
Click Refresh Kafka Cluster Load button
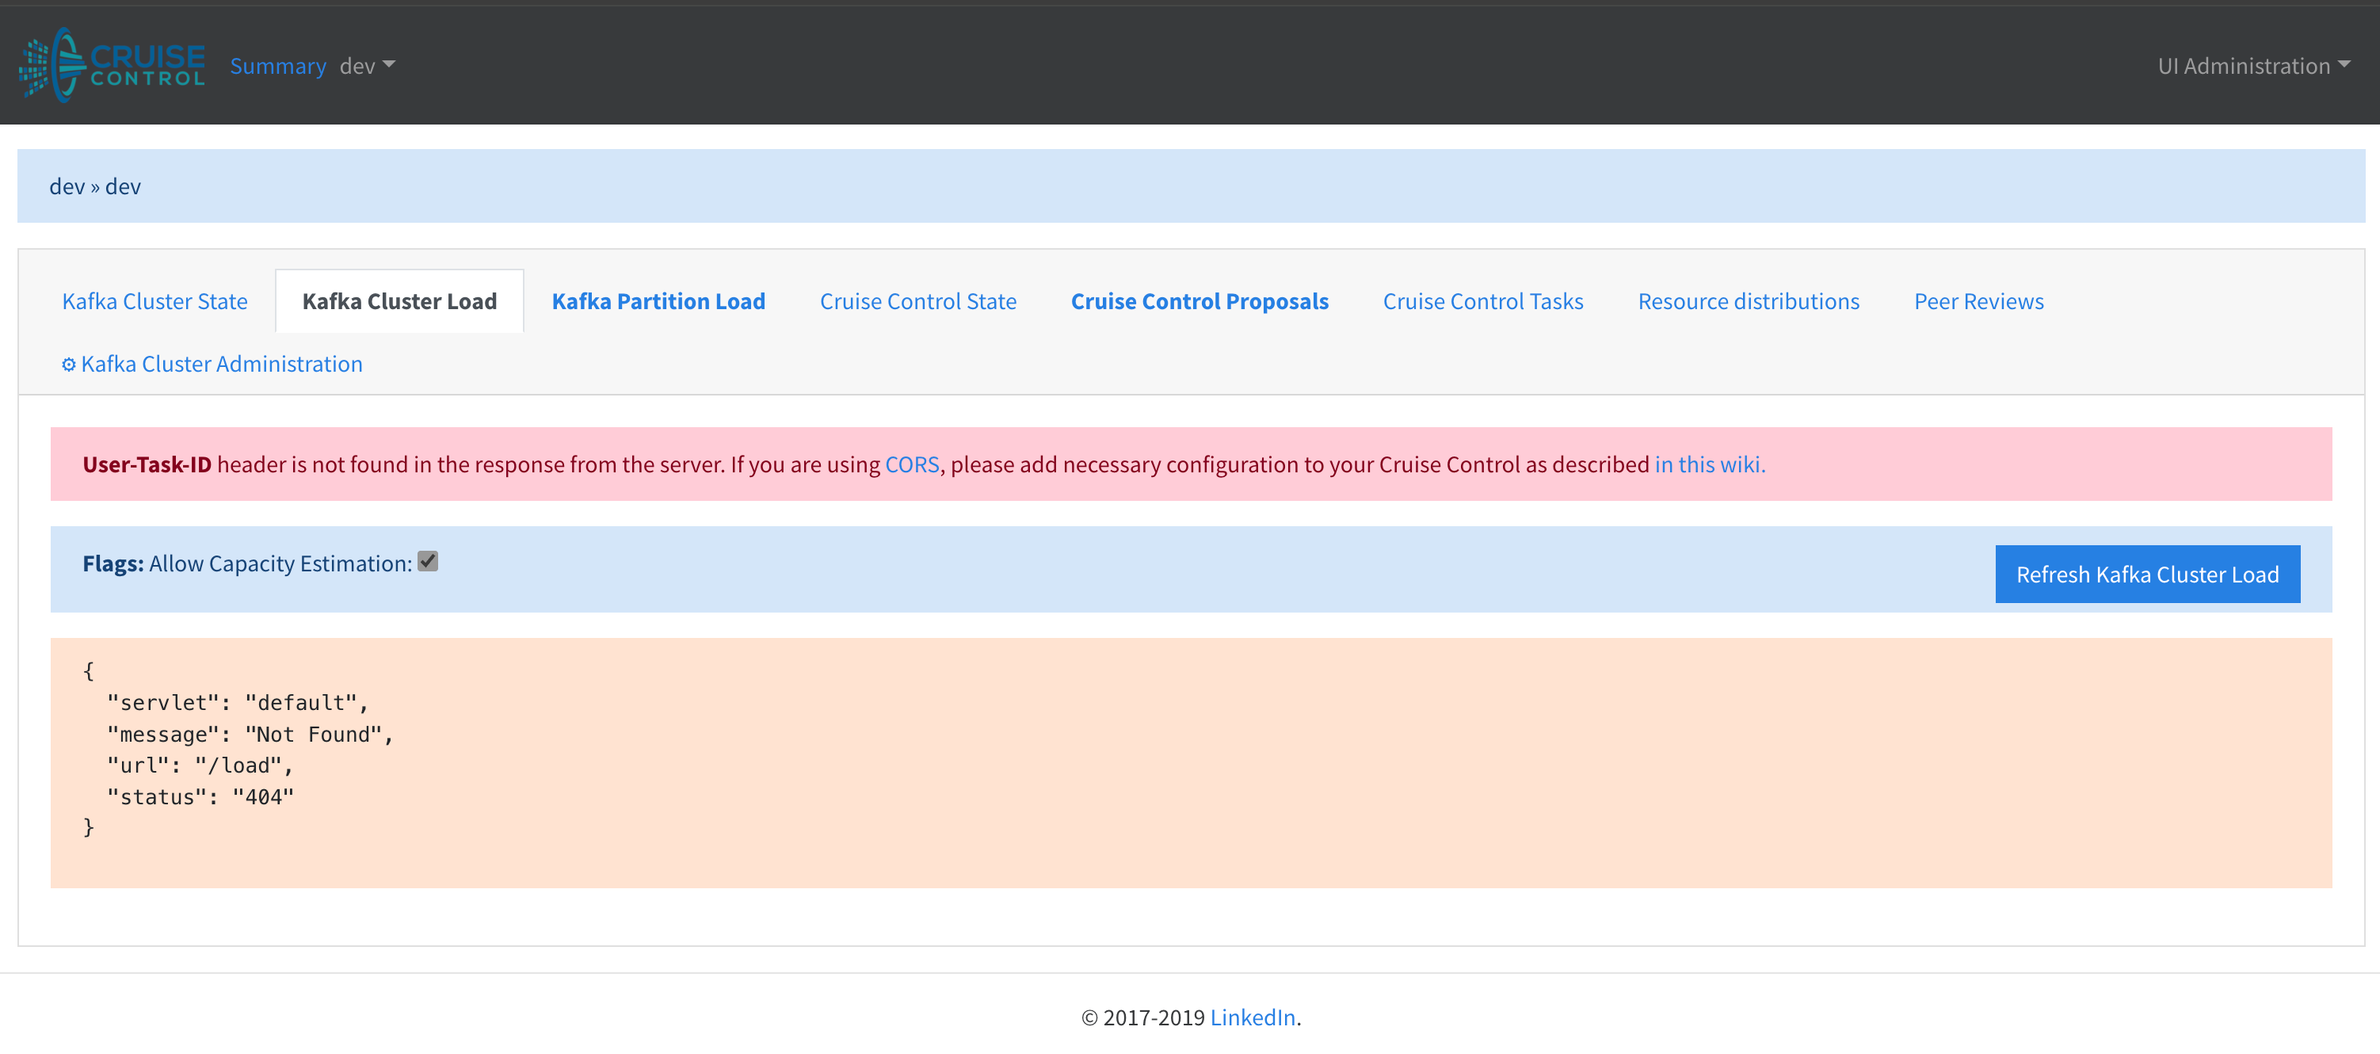(2147, 574)
